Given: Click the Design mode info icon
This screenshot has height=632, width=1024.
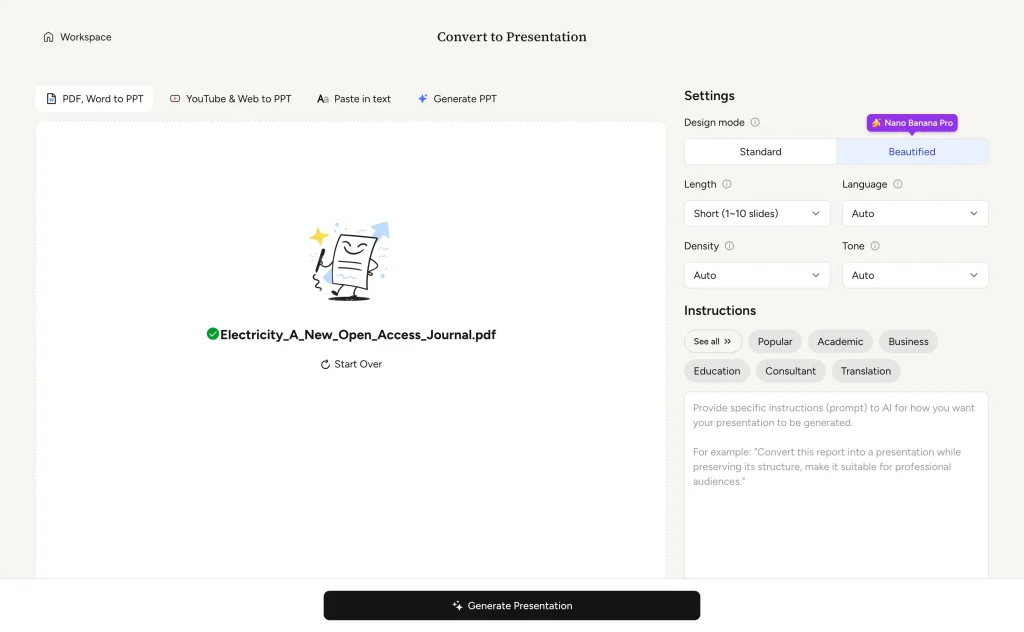Looking at the screenshot, I should [755, 122].
